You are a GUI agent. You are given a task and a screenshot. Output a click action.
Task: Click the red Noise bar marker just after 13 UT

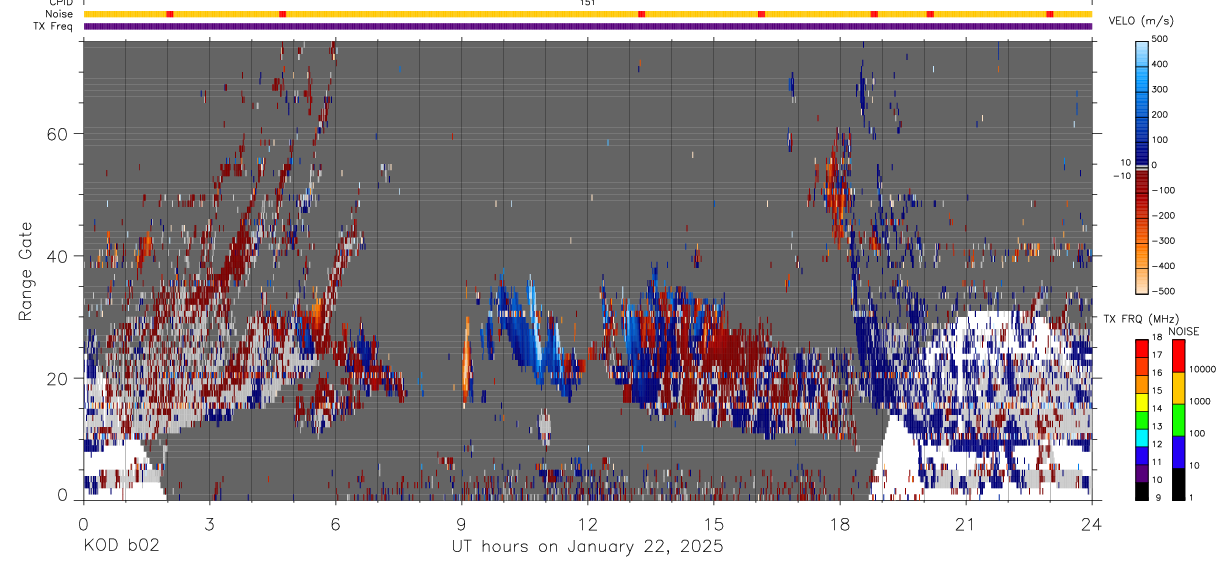(641, 14)
